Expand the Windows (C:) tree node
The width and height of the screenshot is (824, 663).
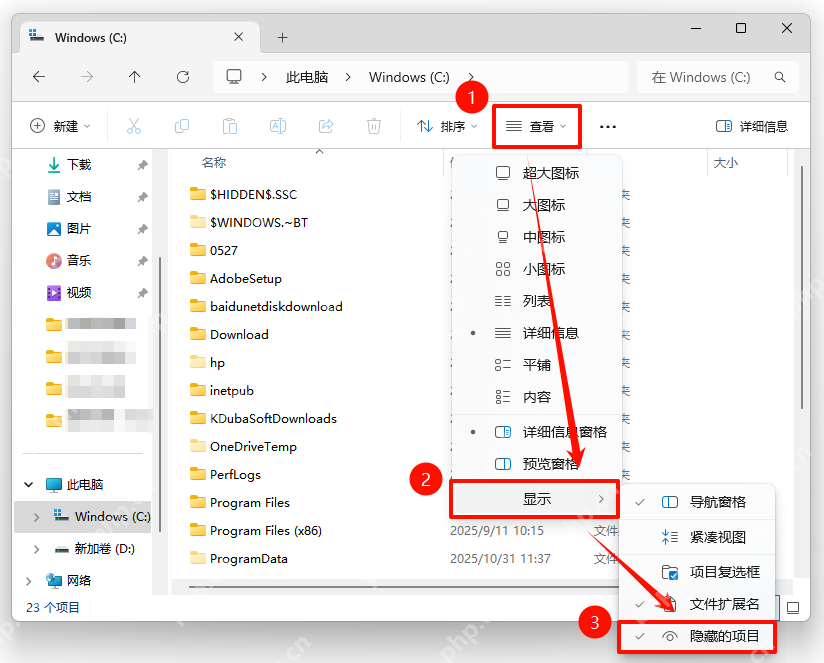[36, 517]
